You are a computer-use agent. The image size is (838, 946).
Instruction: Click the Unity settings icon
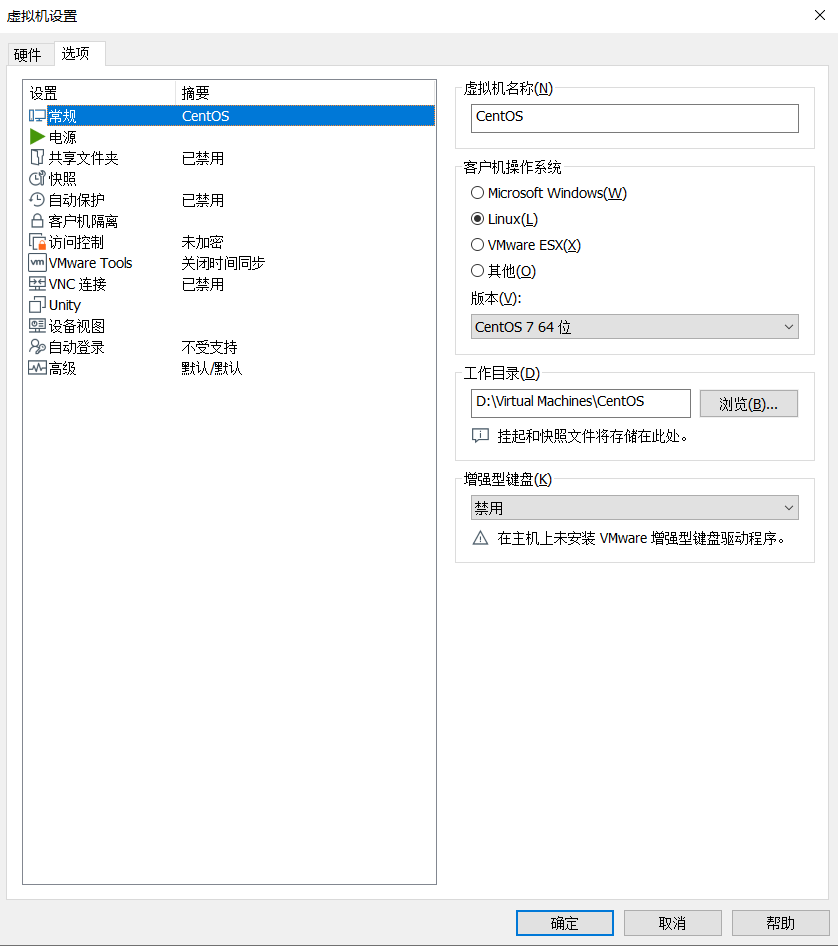(x=38, y=305)
